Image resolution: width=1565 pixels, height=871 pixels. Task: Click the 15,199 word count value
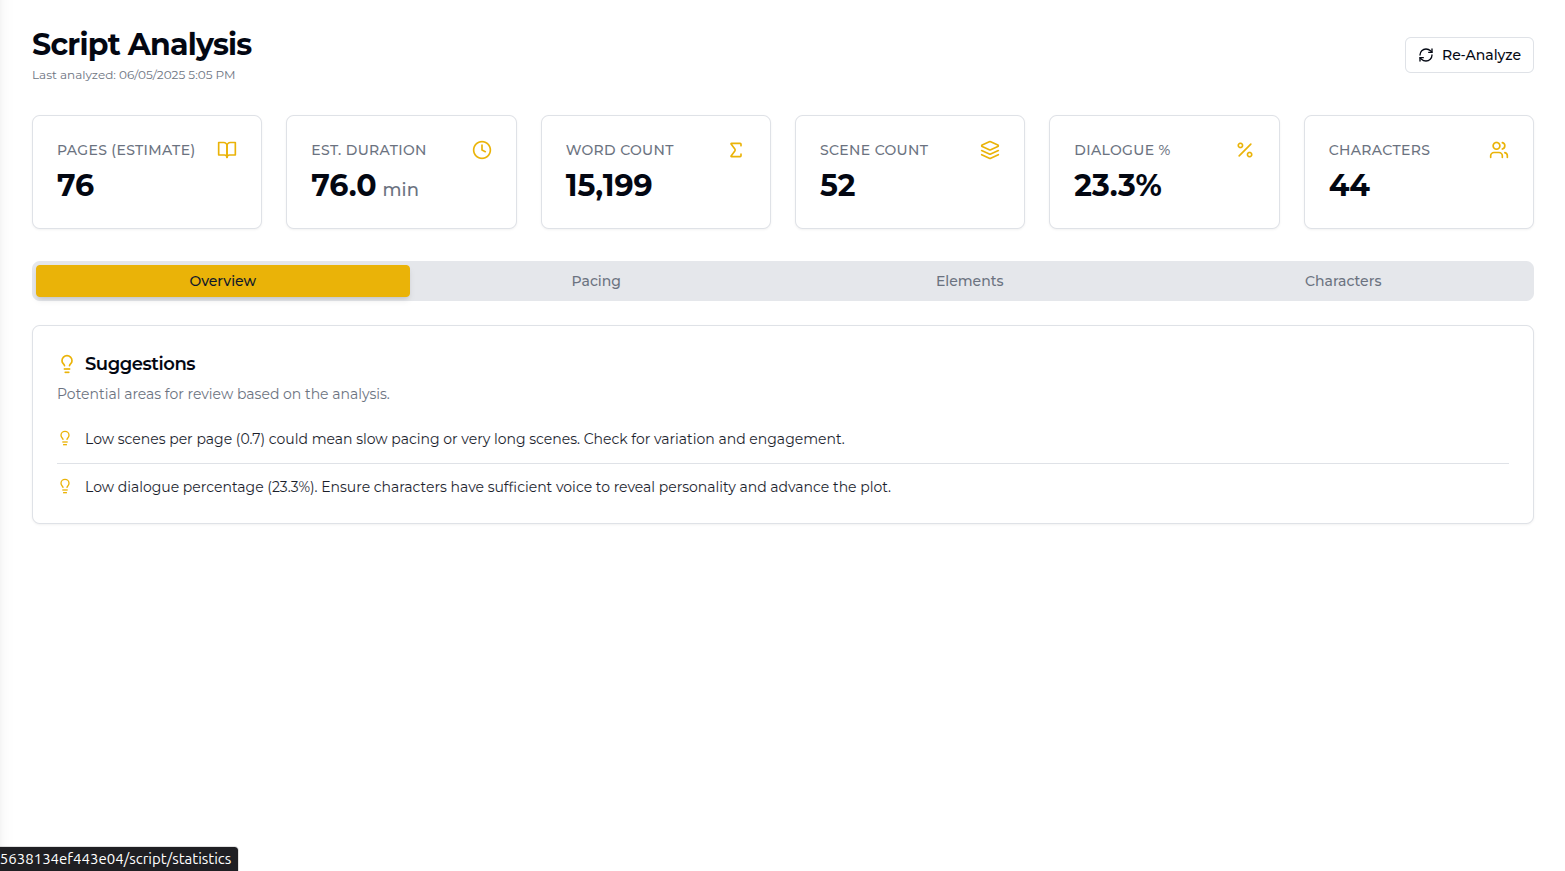(x=609, y=186)
